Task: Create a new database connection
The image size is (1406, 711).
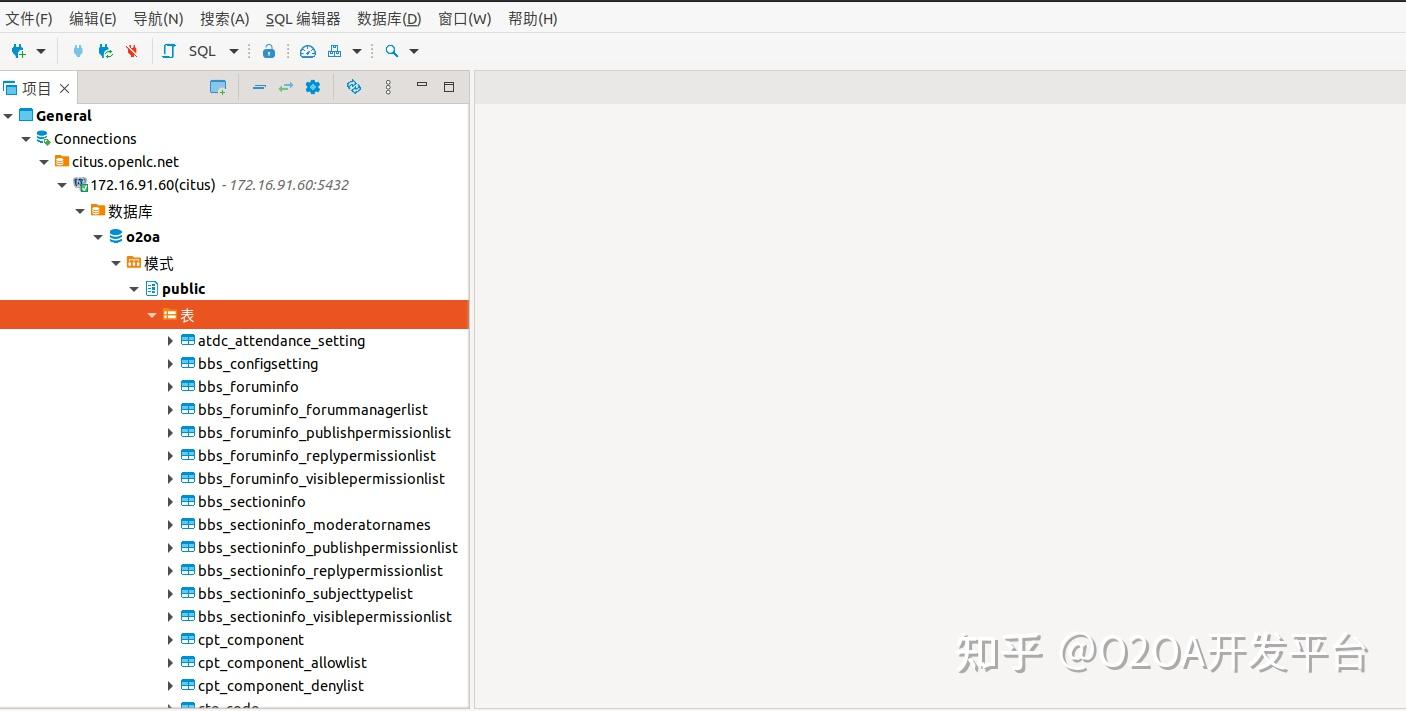Action: 20,51
